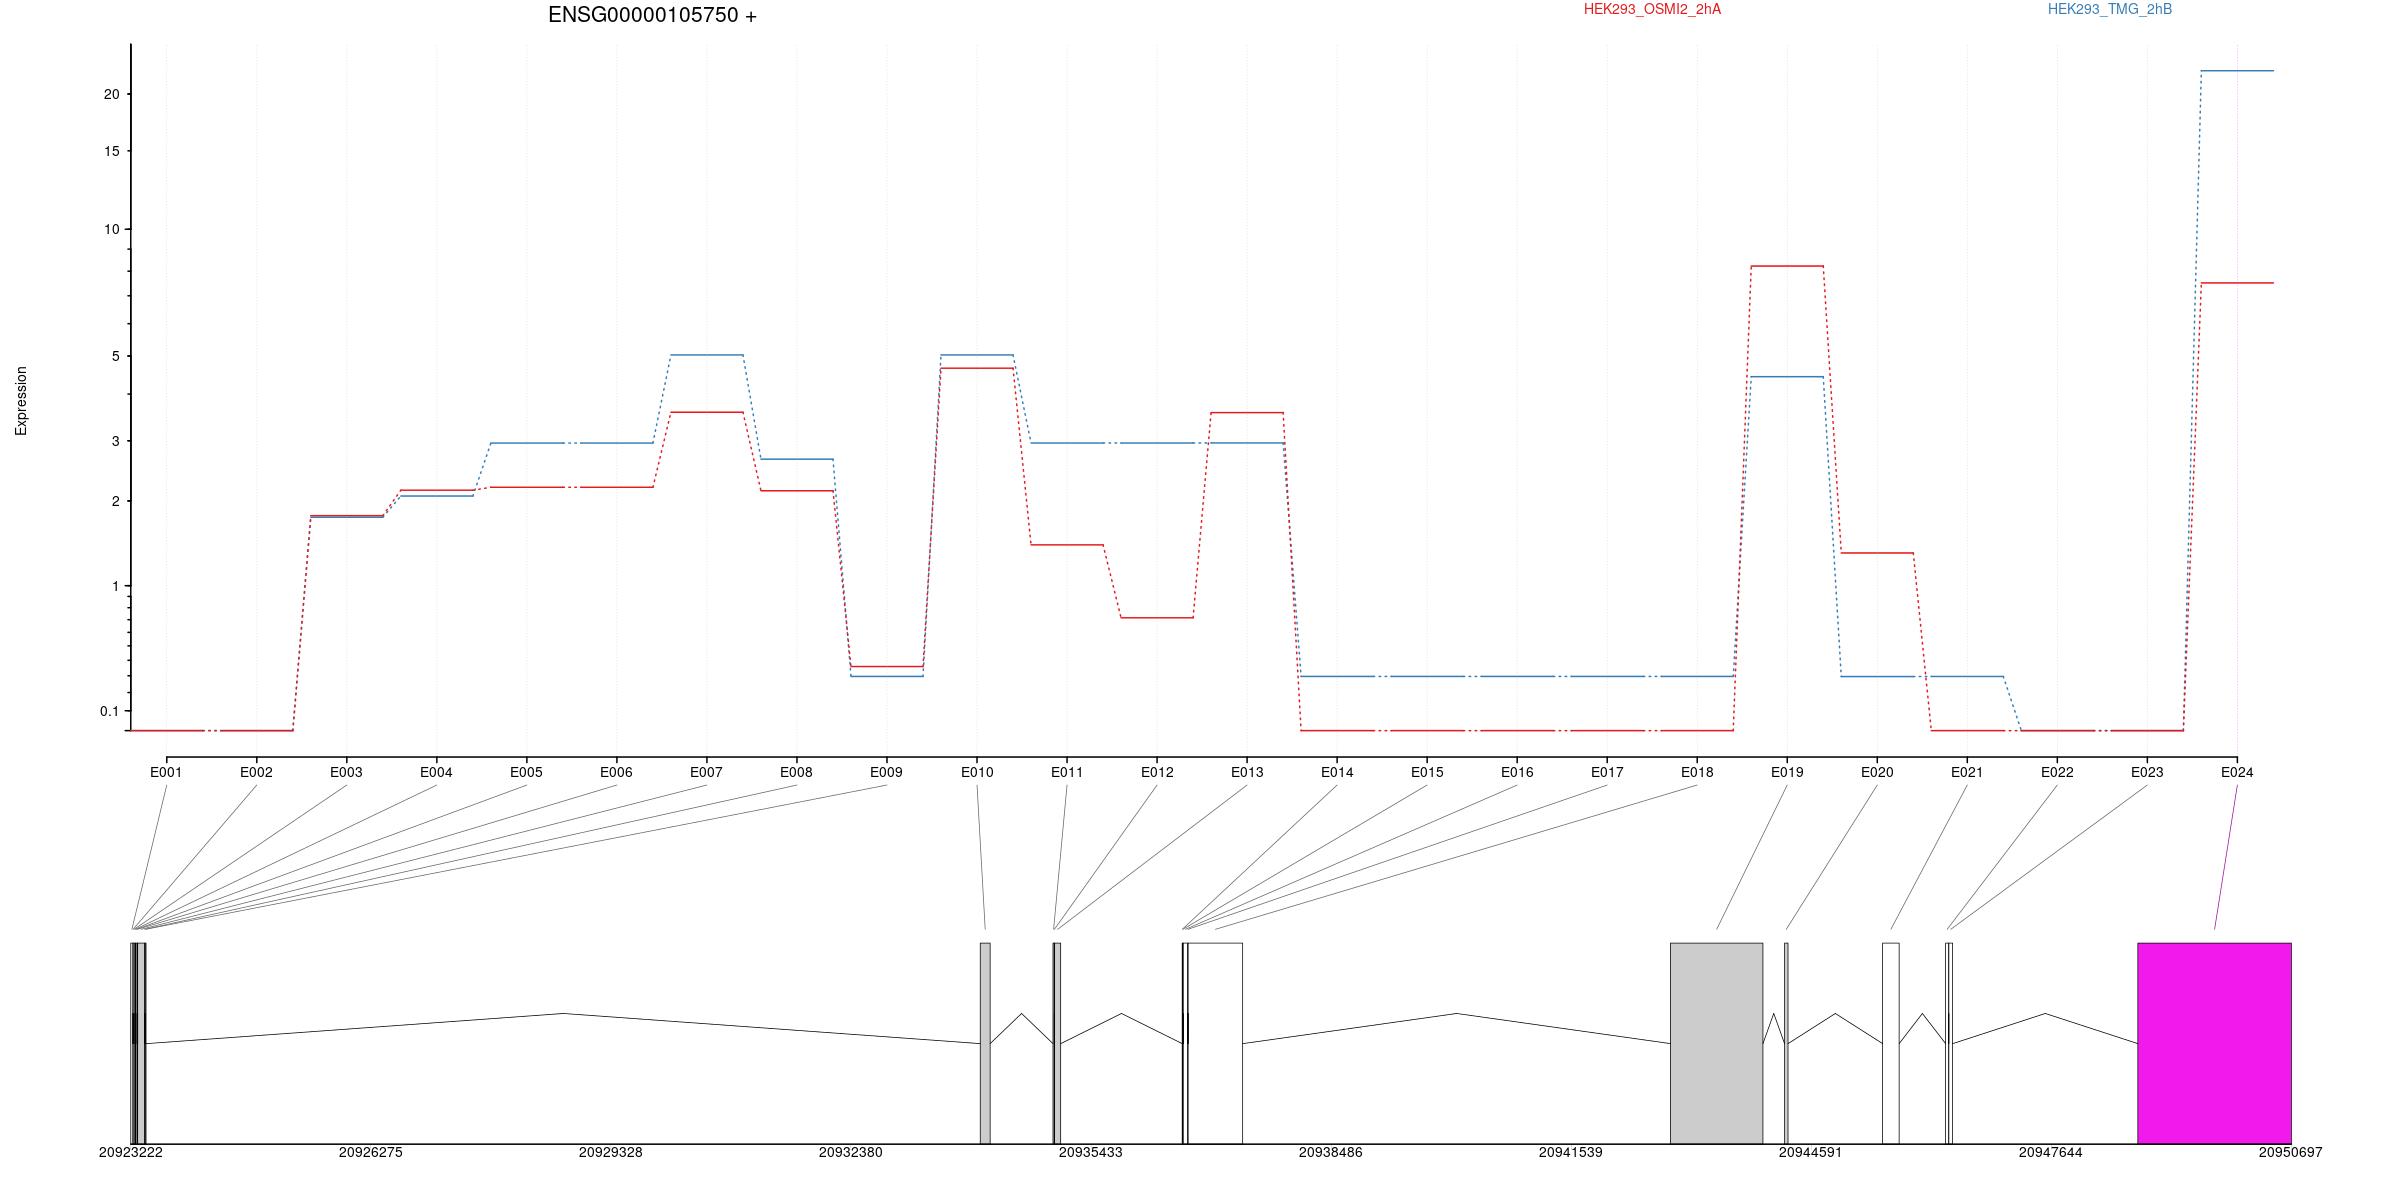Click the white exon box linked to E021
The height and width of the screenshot is (1200, 2400).
click(x=1890, y=1043)
